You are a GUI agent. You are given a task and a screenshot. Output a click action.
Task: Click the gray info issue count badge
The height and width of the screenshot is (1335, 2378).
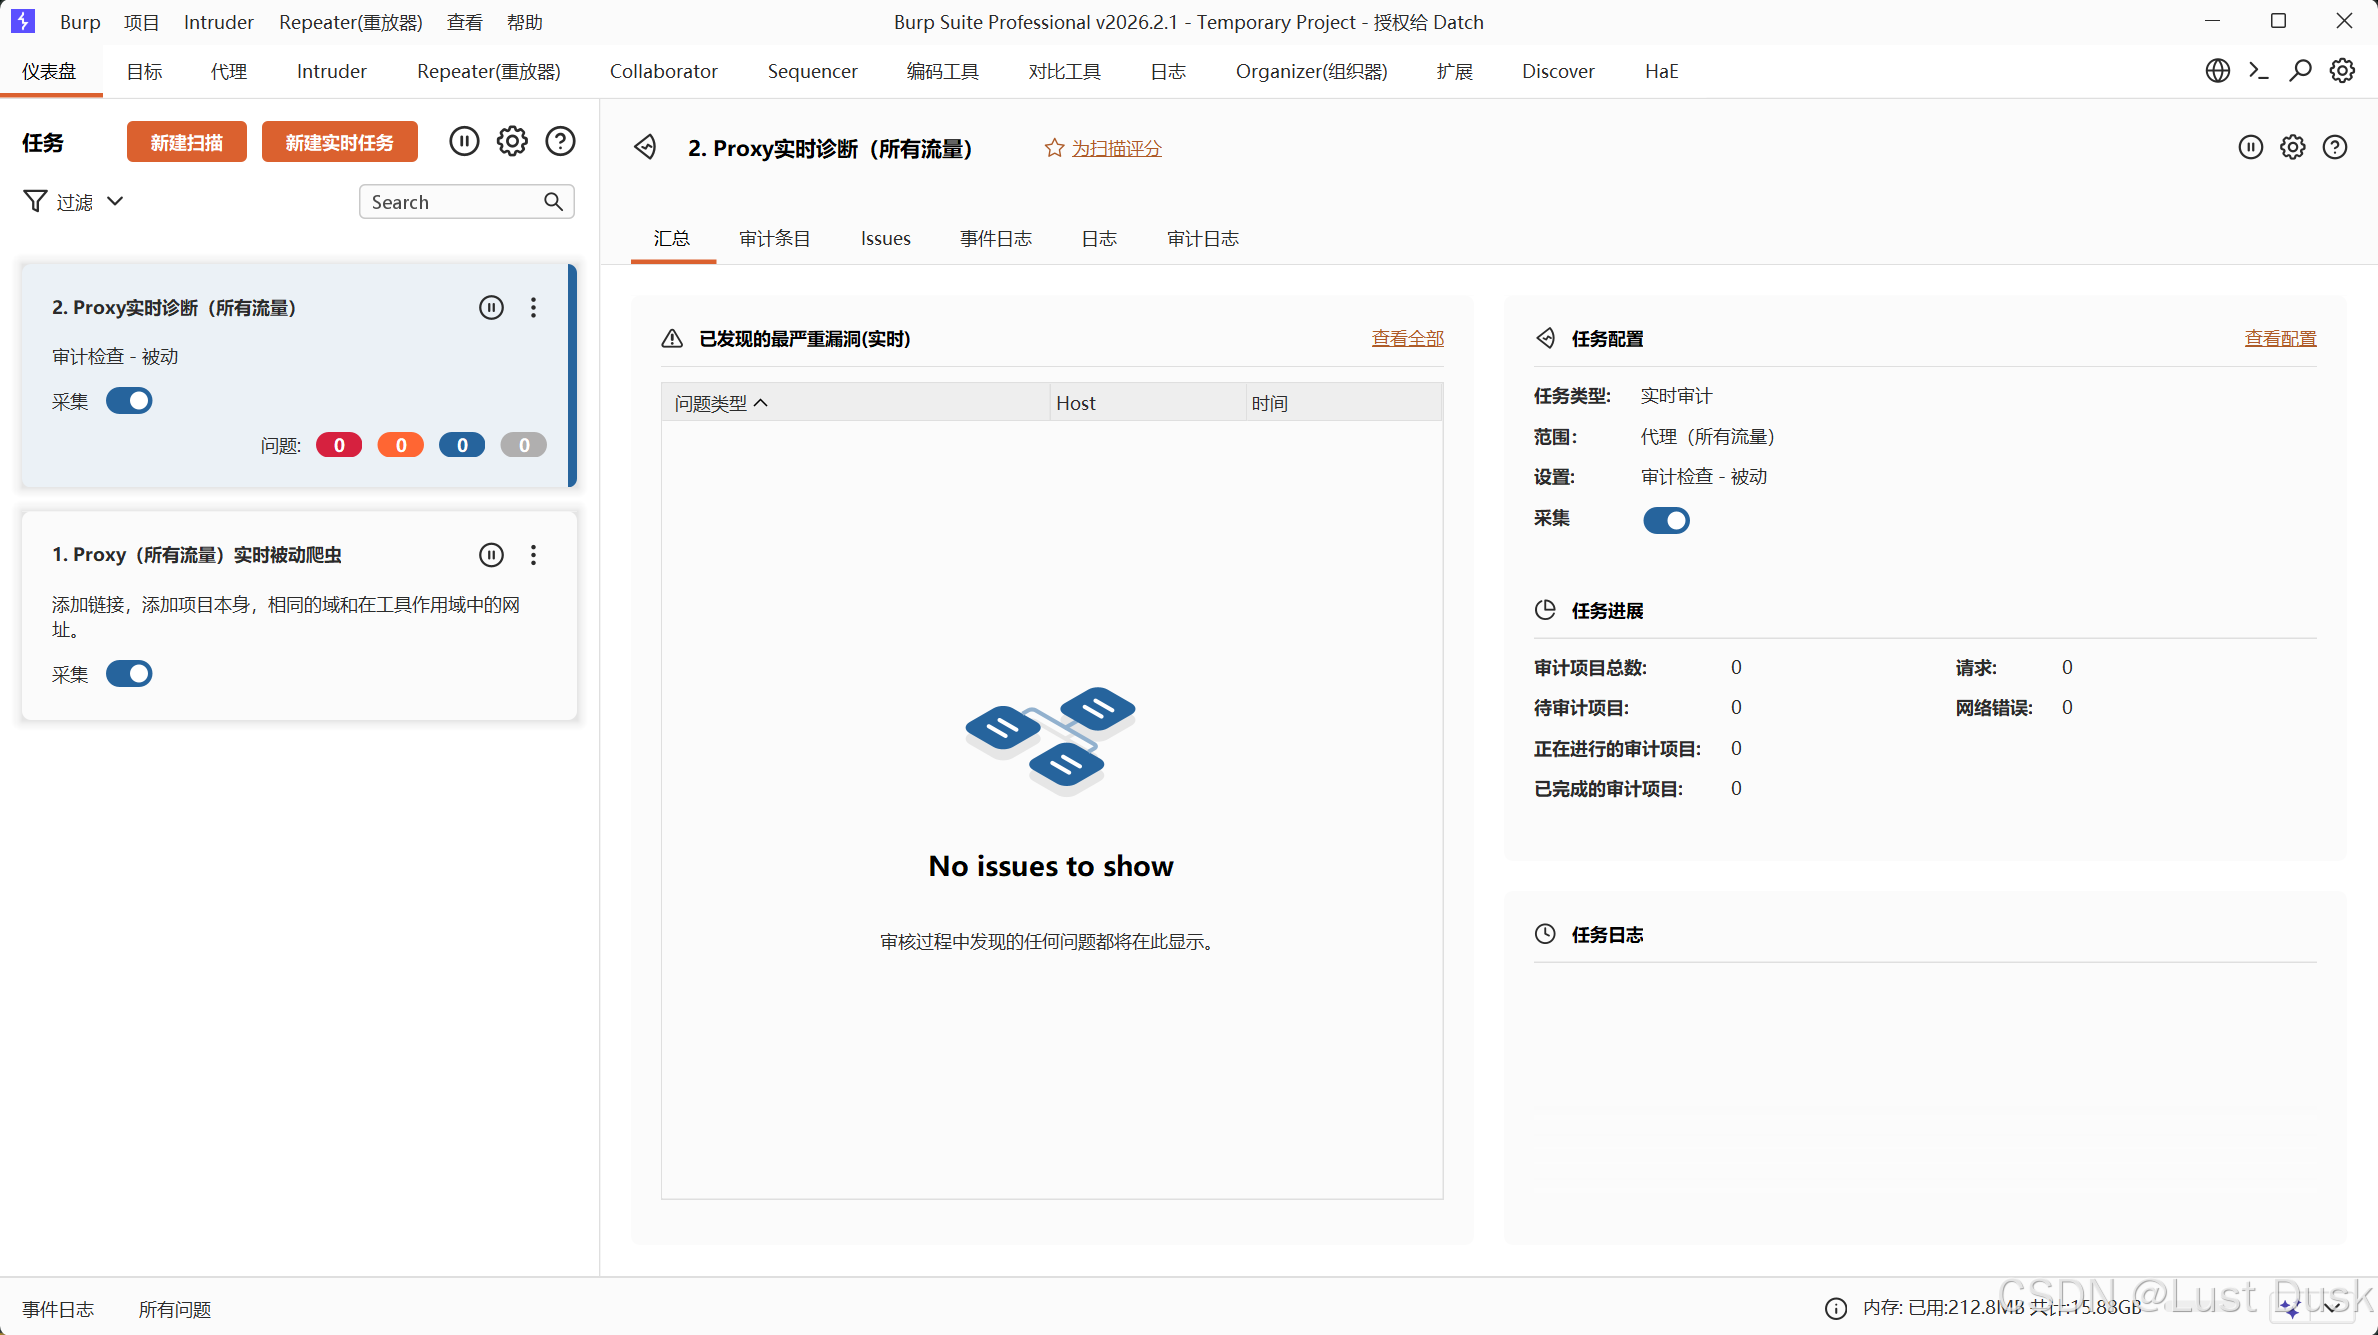[524, 445]
